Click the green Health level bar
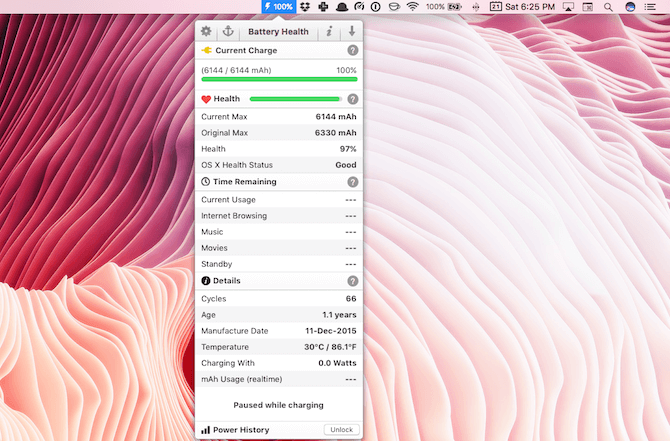This screenshot has height=441, width=670. pyautogui.click(x=295, y=99)
